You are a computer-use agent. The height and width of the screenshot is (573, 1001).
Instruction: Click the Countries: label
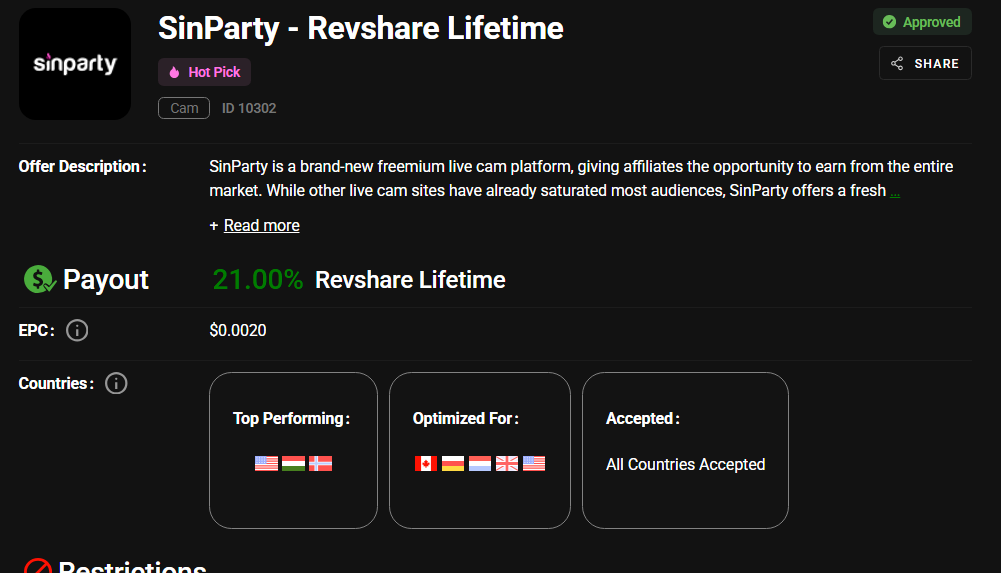56,383
